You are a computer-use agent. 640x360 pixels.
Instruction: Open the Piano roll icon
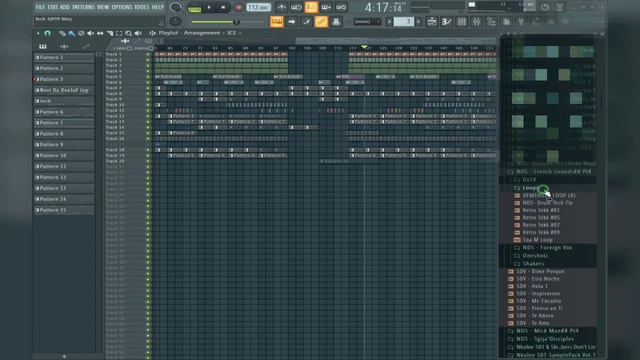click(x=447, y=22)
